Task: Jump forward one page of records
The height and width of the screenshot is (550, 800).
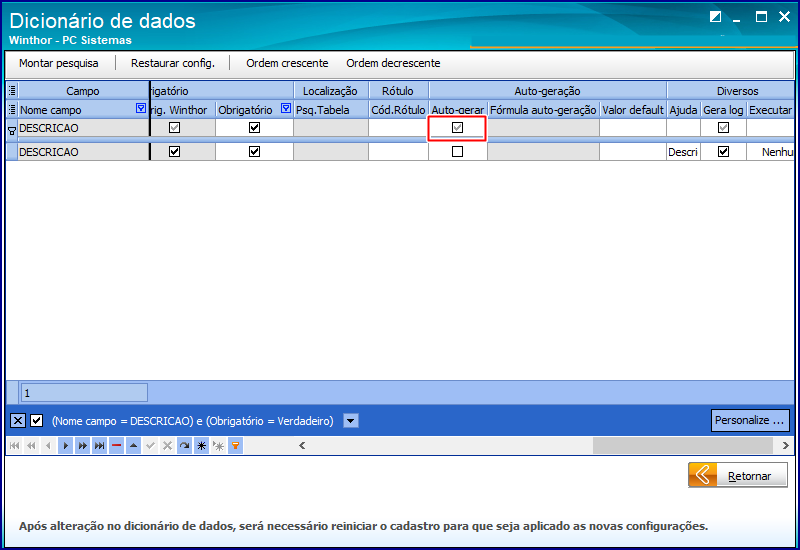Action: coord(82,446)
